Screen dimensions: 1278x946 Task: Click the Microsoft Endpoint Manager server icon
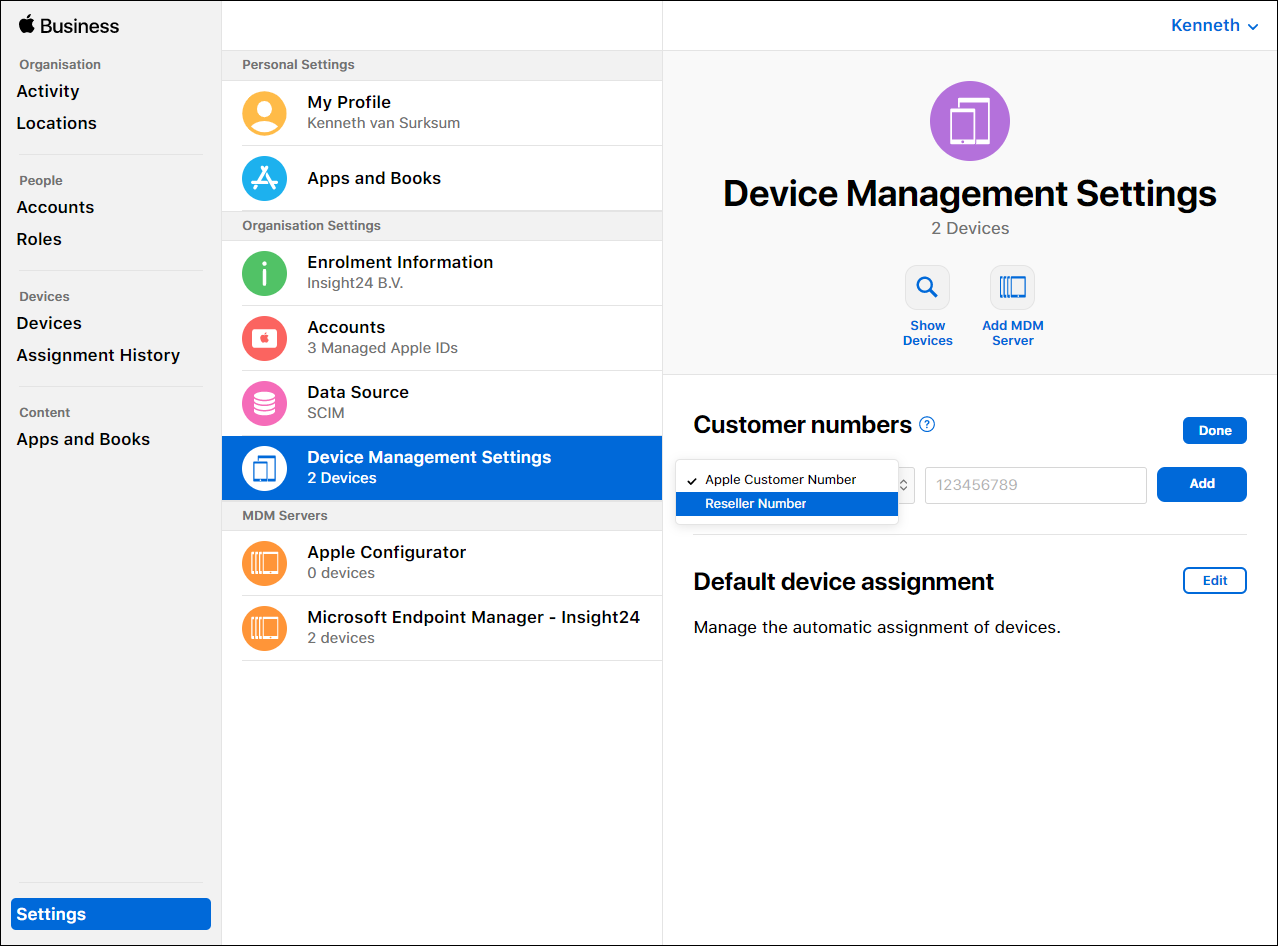tap(264, 628)
